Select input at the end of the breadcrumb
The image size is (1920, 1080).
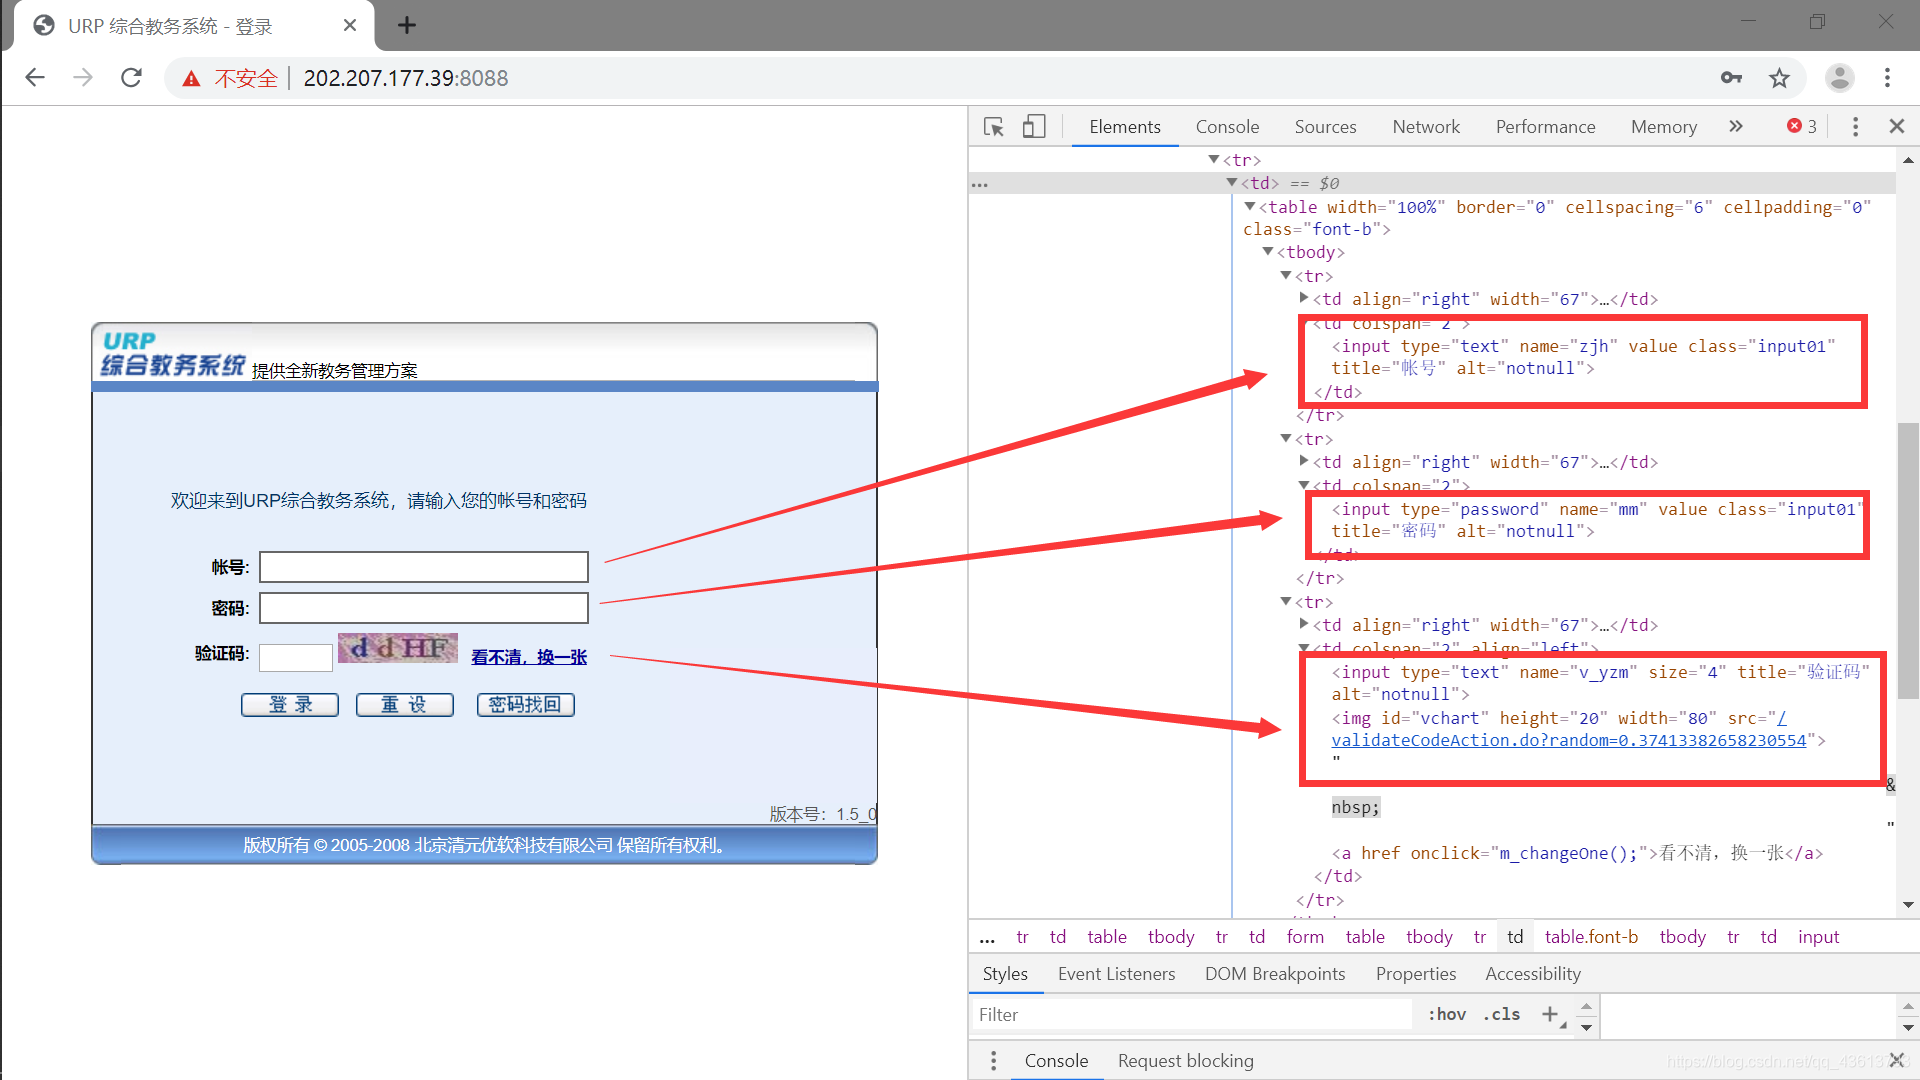click(x=1818, y=937)
